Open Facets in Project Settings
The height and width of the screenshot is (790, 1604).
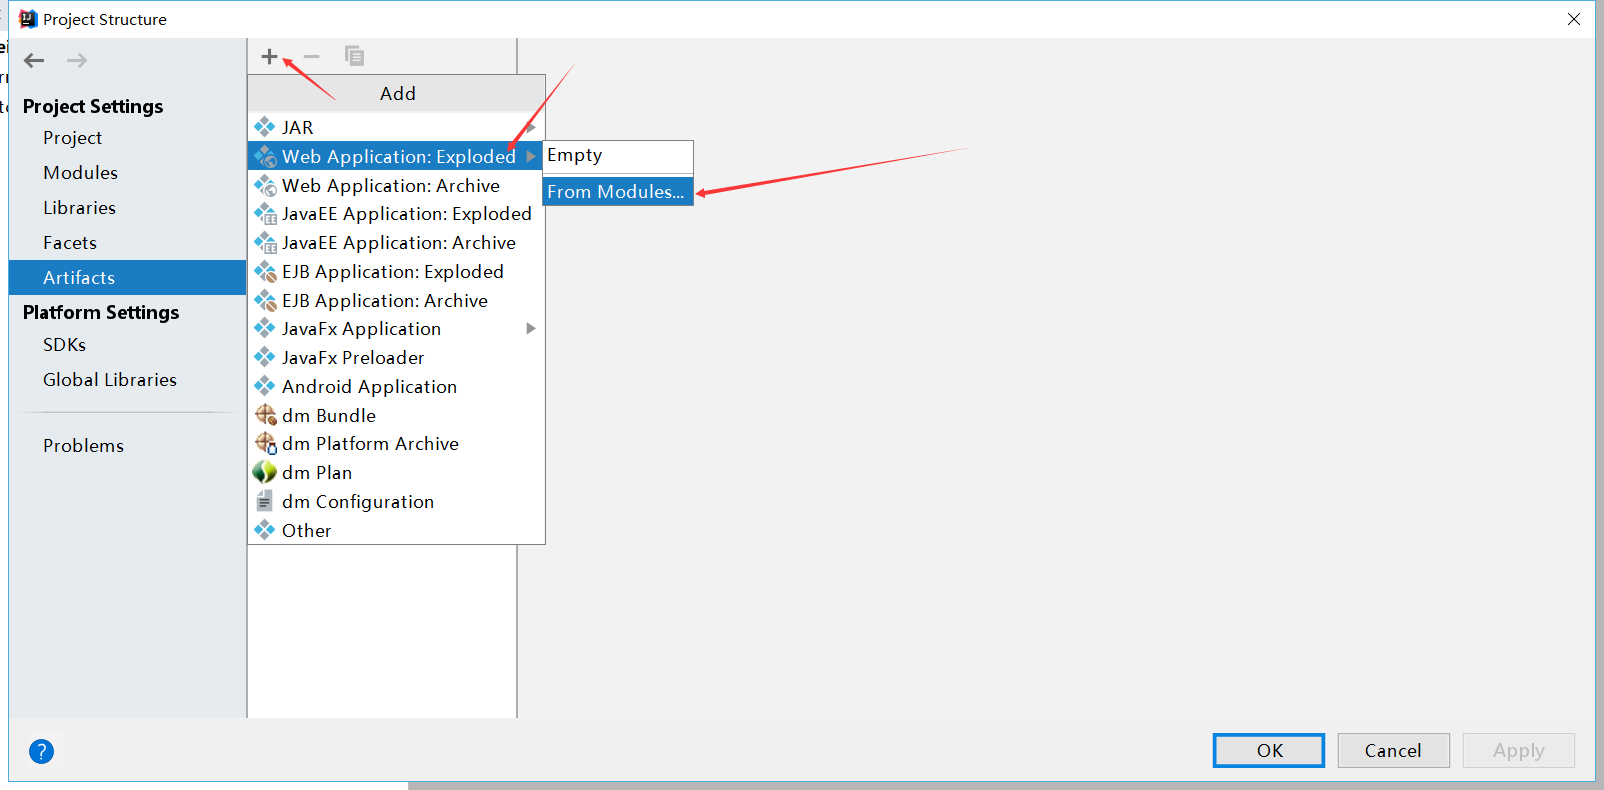pyautogui.click(x=127, y=243)
